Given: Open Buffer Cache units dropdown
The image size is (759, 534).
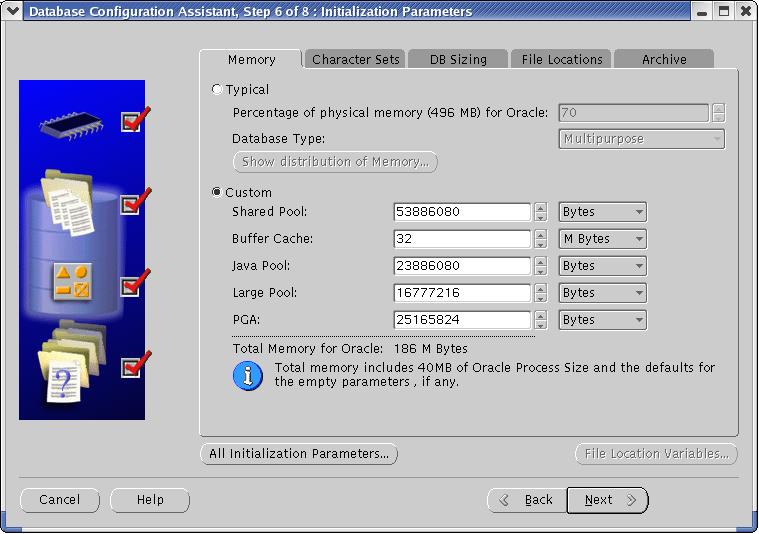Looking at the screenshot, I should (x=602, y=239).
